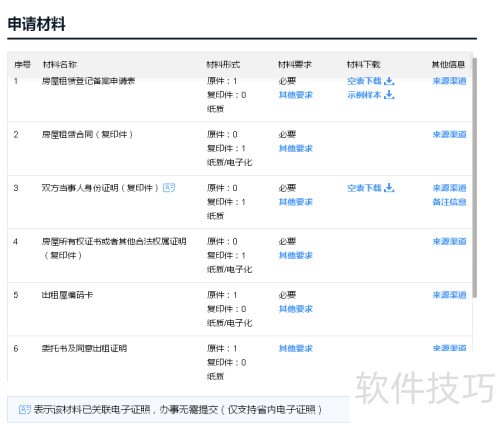Click 申请材料 section heading
This screenshot has height=425, width=500.
pos(37,24)
